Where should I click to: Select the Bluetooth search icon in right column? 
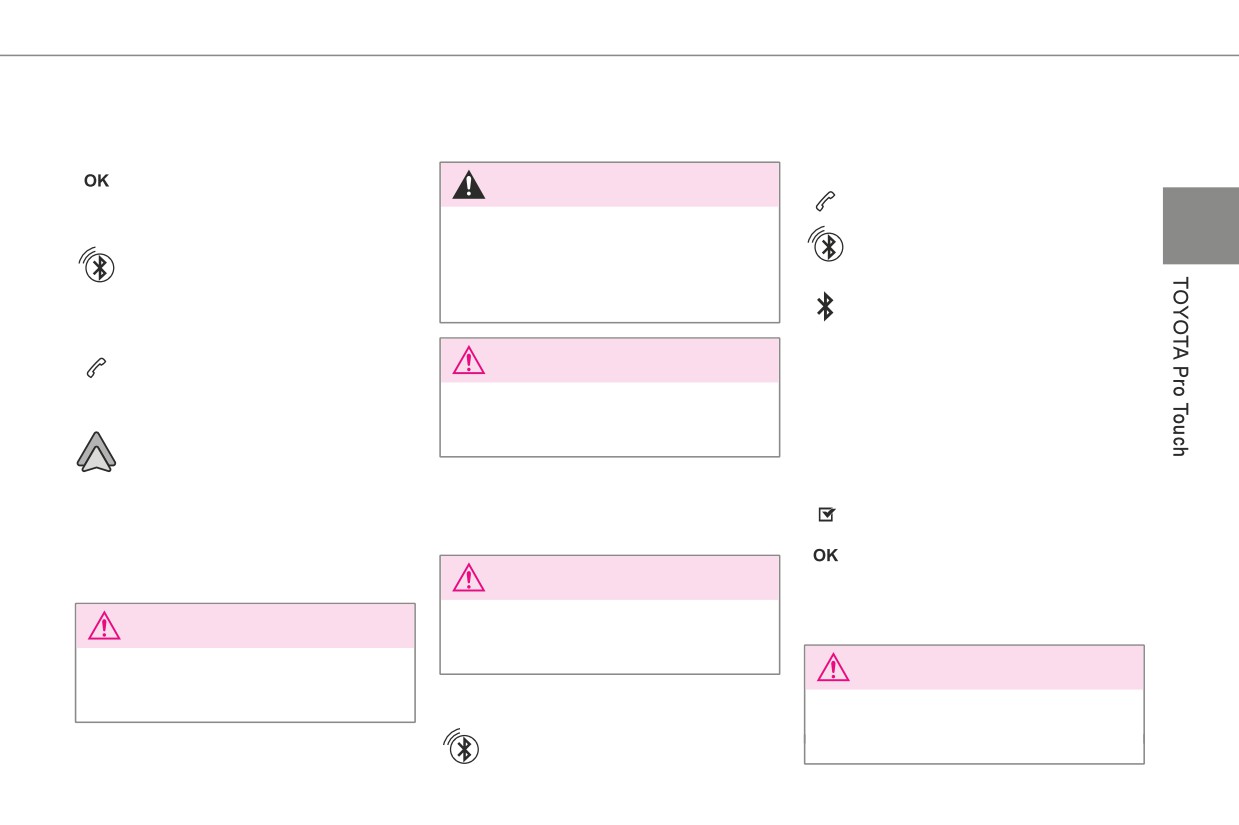tap(826, 245)
